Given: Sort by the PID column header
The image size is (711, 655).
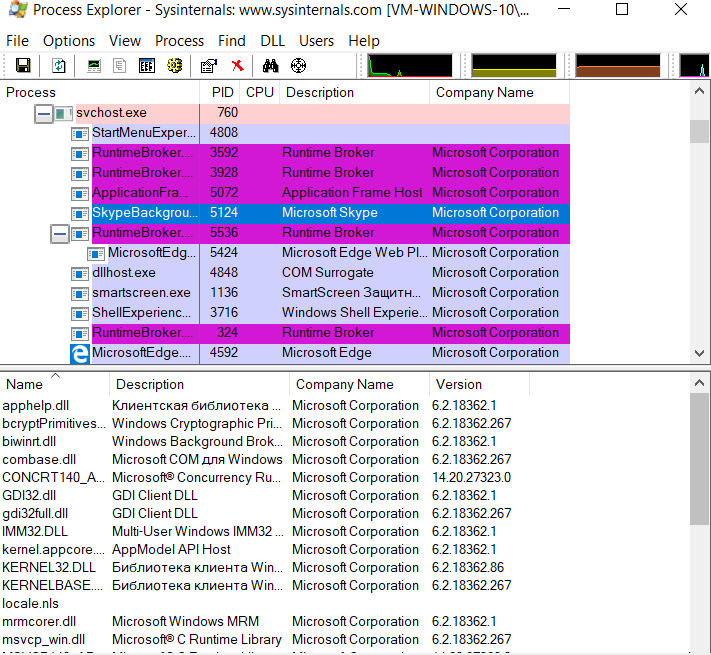Looking at the screenshot, I should point(220,92).
